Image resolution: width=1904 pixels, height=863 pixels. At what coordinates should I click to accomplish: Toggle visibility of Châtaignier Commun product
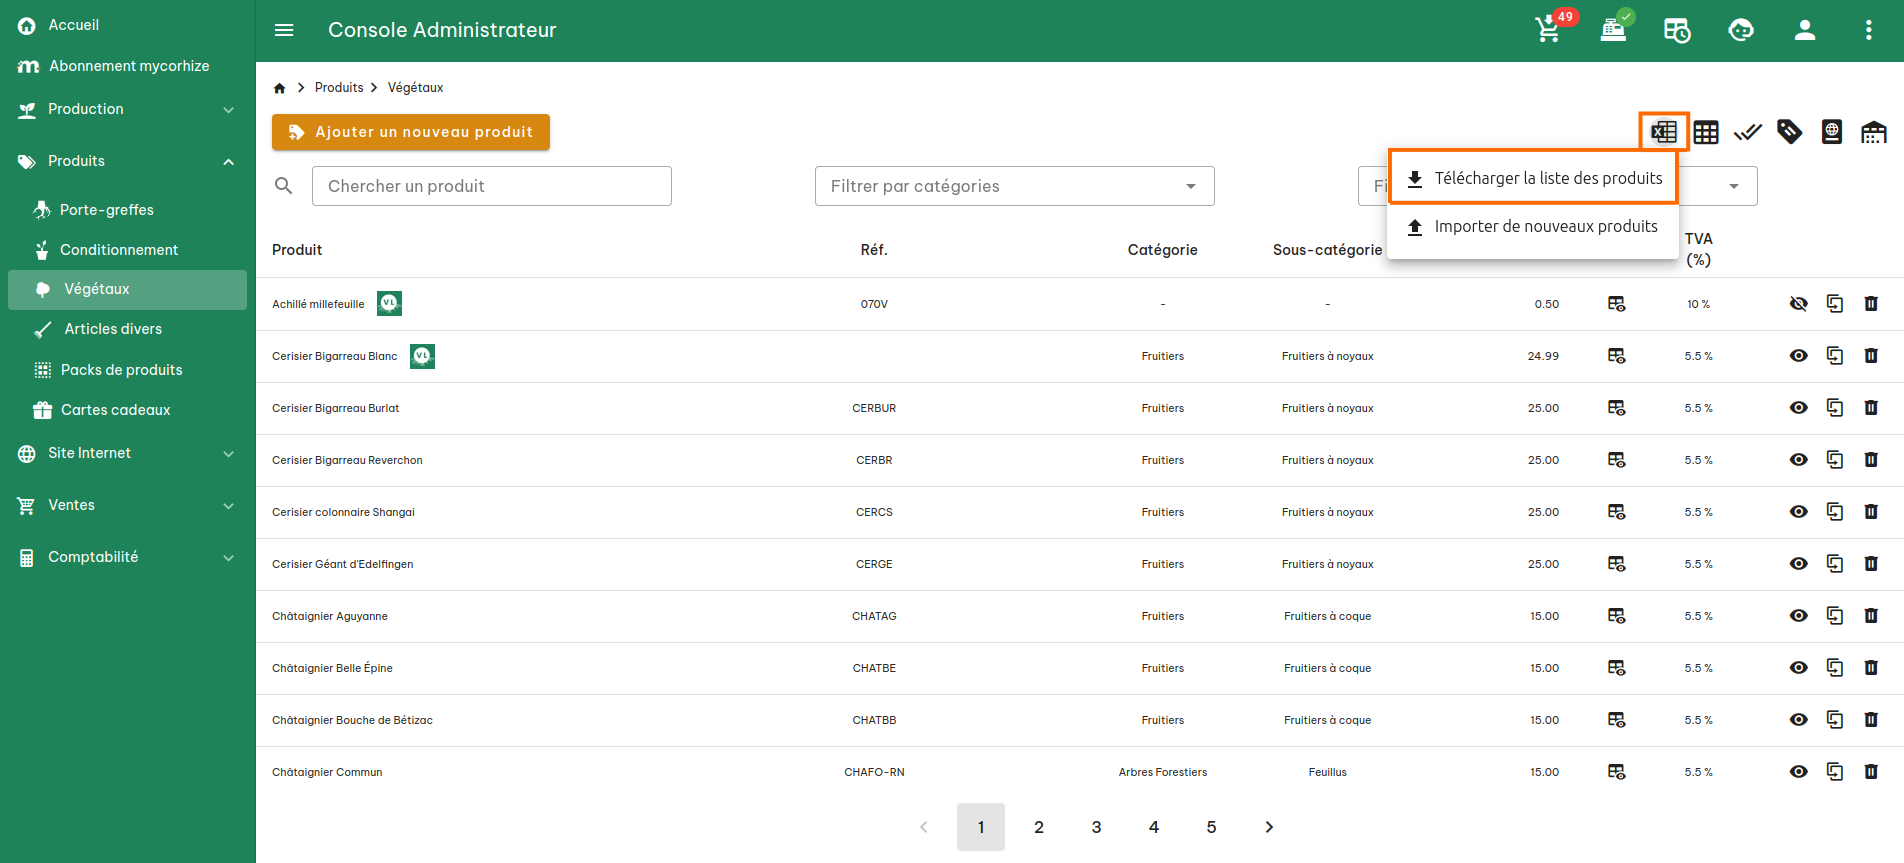1798,772
